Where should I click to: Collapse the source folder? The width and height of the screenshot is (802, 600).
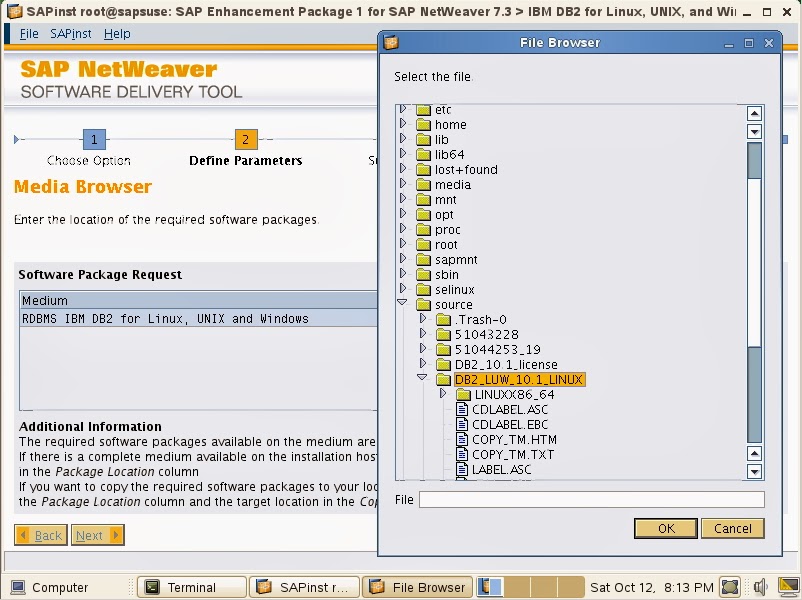(404, 304)
